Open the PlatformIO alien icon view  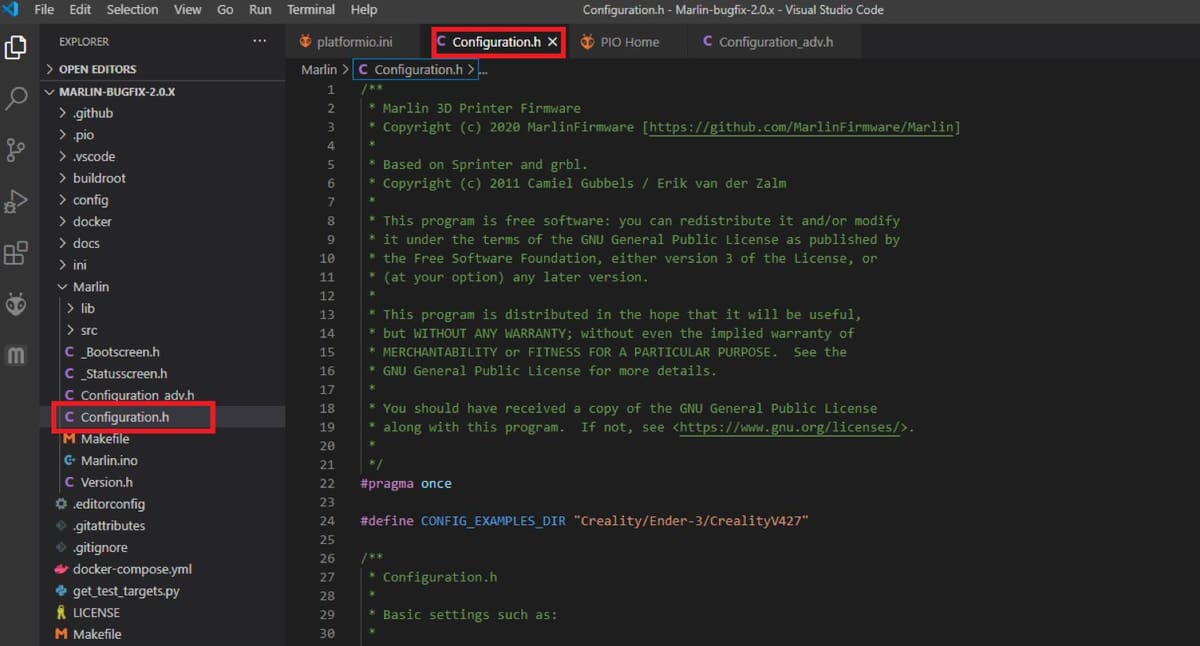(16, 304)
